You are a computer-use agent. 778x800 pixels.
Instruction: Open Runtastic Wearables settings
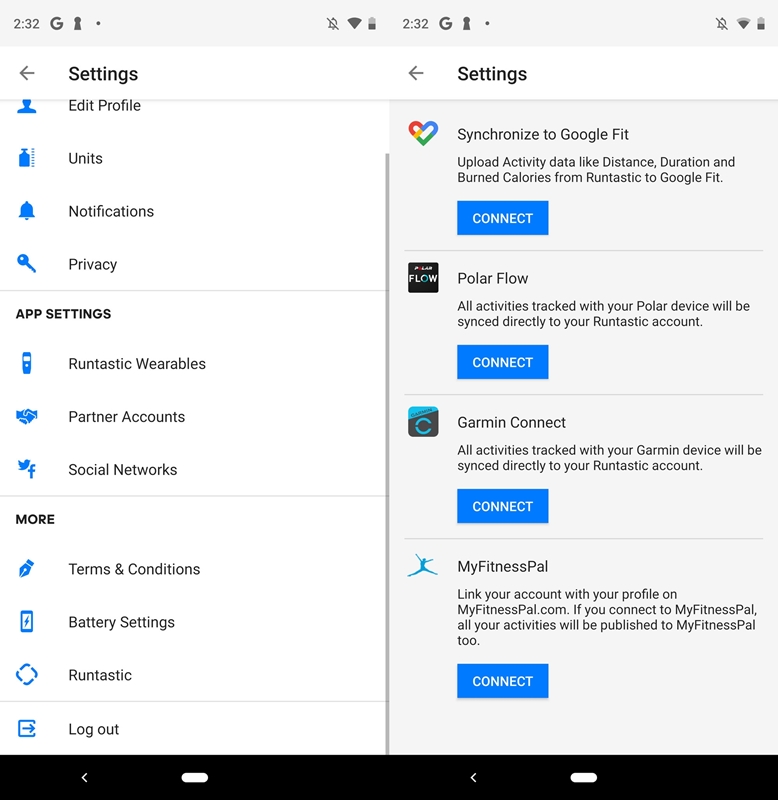194,363
